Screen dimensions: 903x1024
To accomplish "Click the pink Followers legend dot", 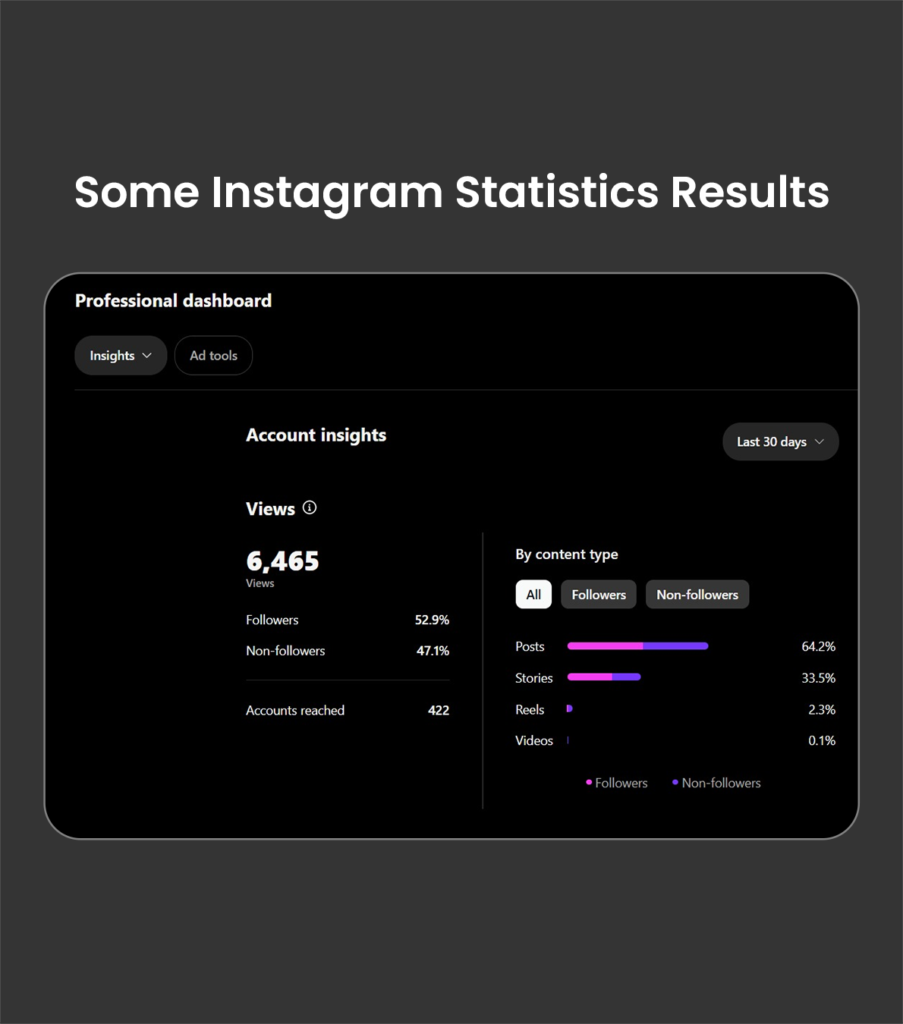I will point(589,782).
